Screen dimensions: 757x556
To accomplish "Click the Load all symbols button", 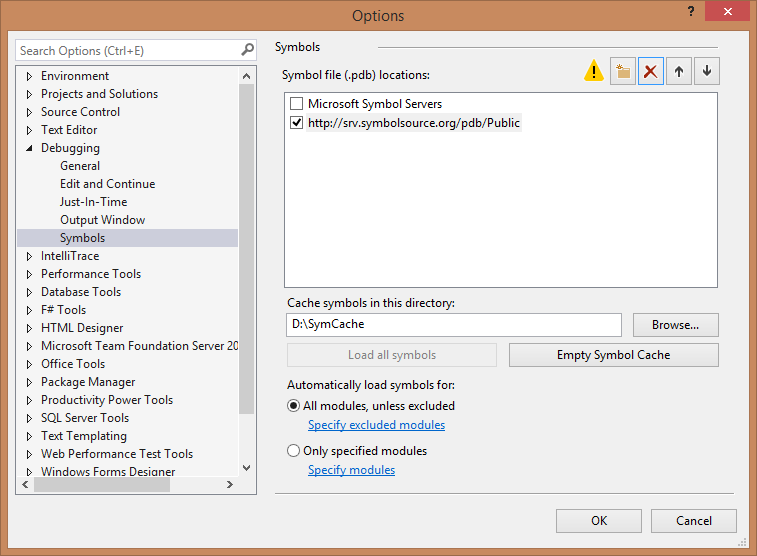I will pyautogui.click(x=392, y=355).
